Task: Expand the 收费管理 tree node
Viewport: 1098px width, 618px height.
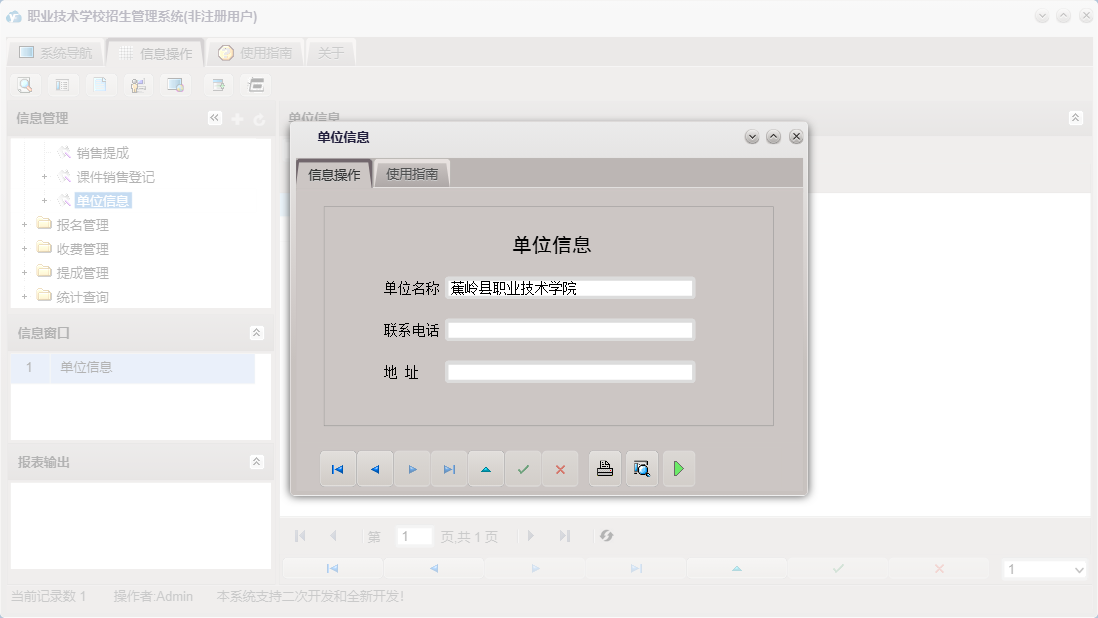Action: (24, 248)
